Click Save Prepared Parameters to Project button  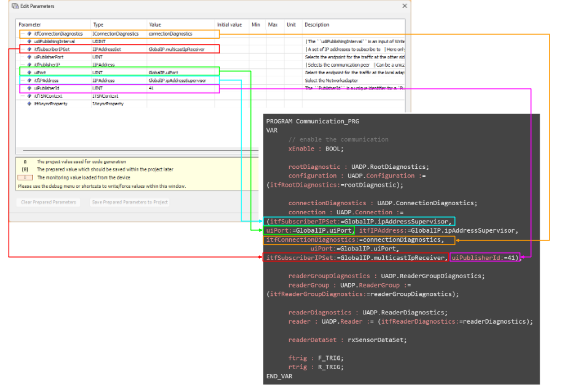(x=130, y=202)
